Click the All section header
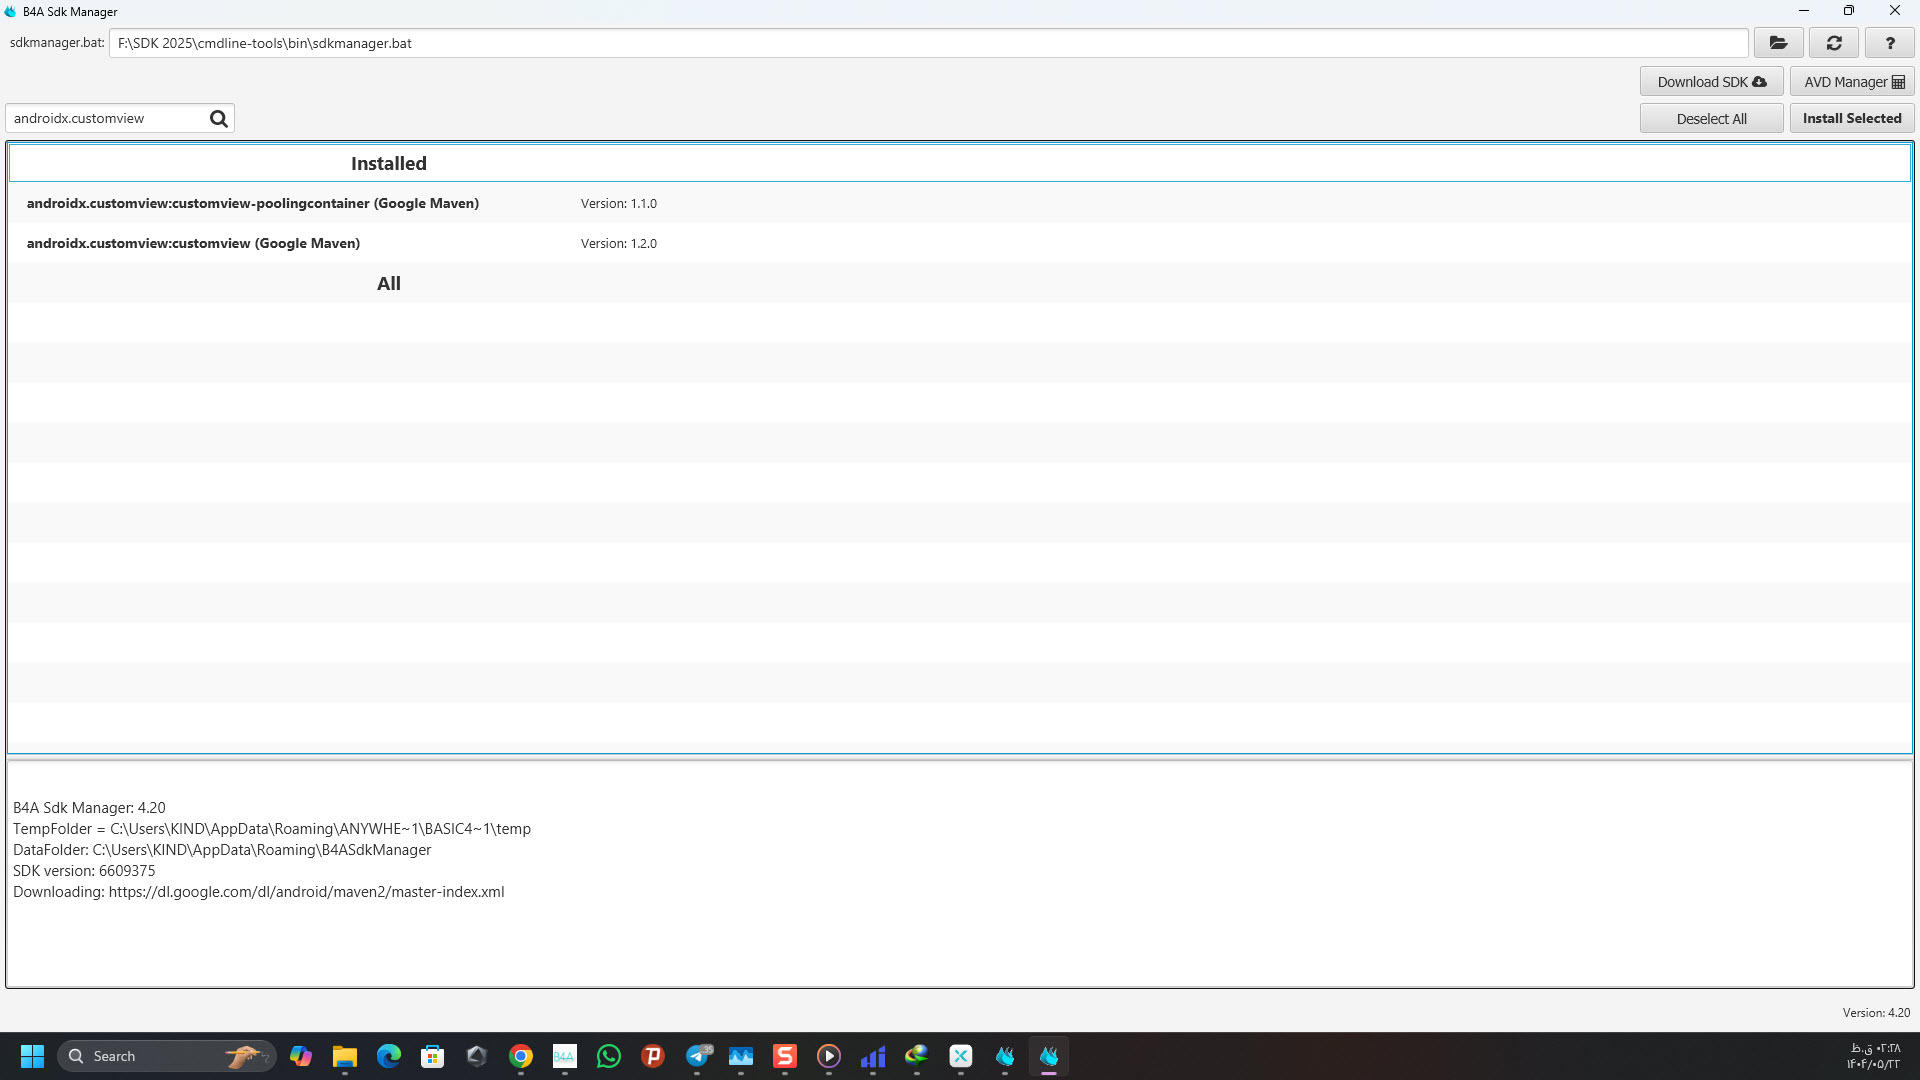 388,283
